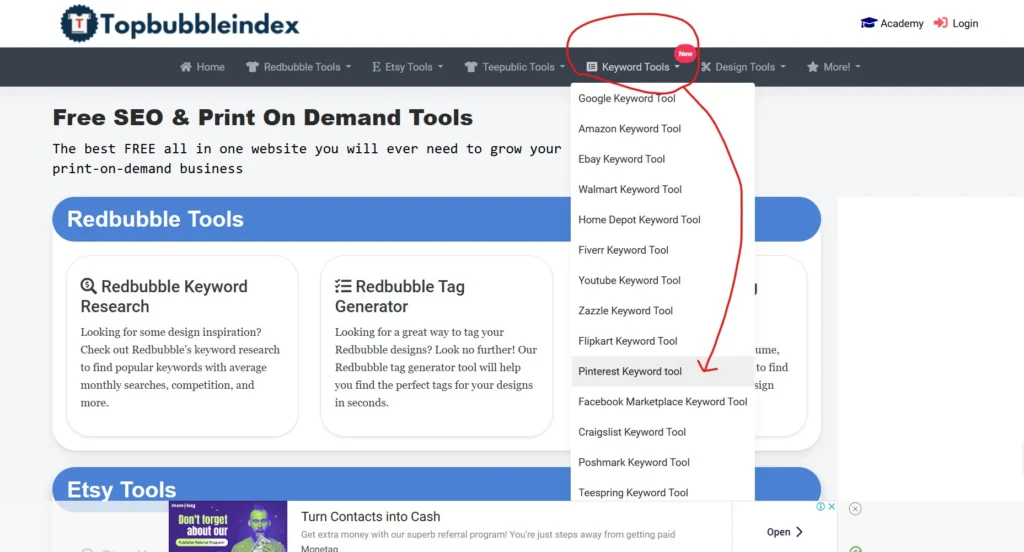Click the Redbubble Keyword Research magnifier icon

pyautogui.click(x=88, y=286)
